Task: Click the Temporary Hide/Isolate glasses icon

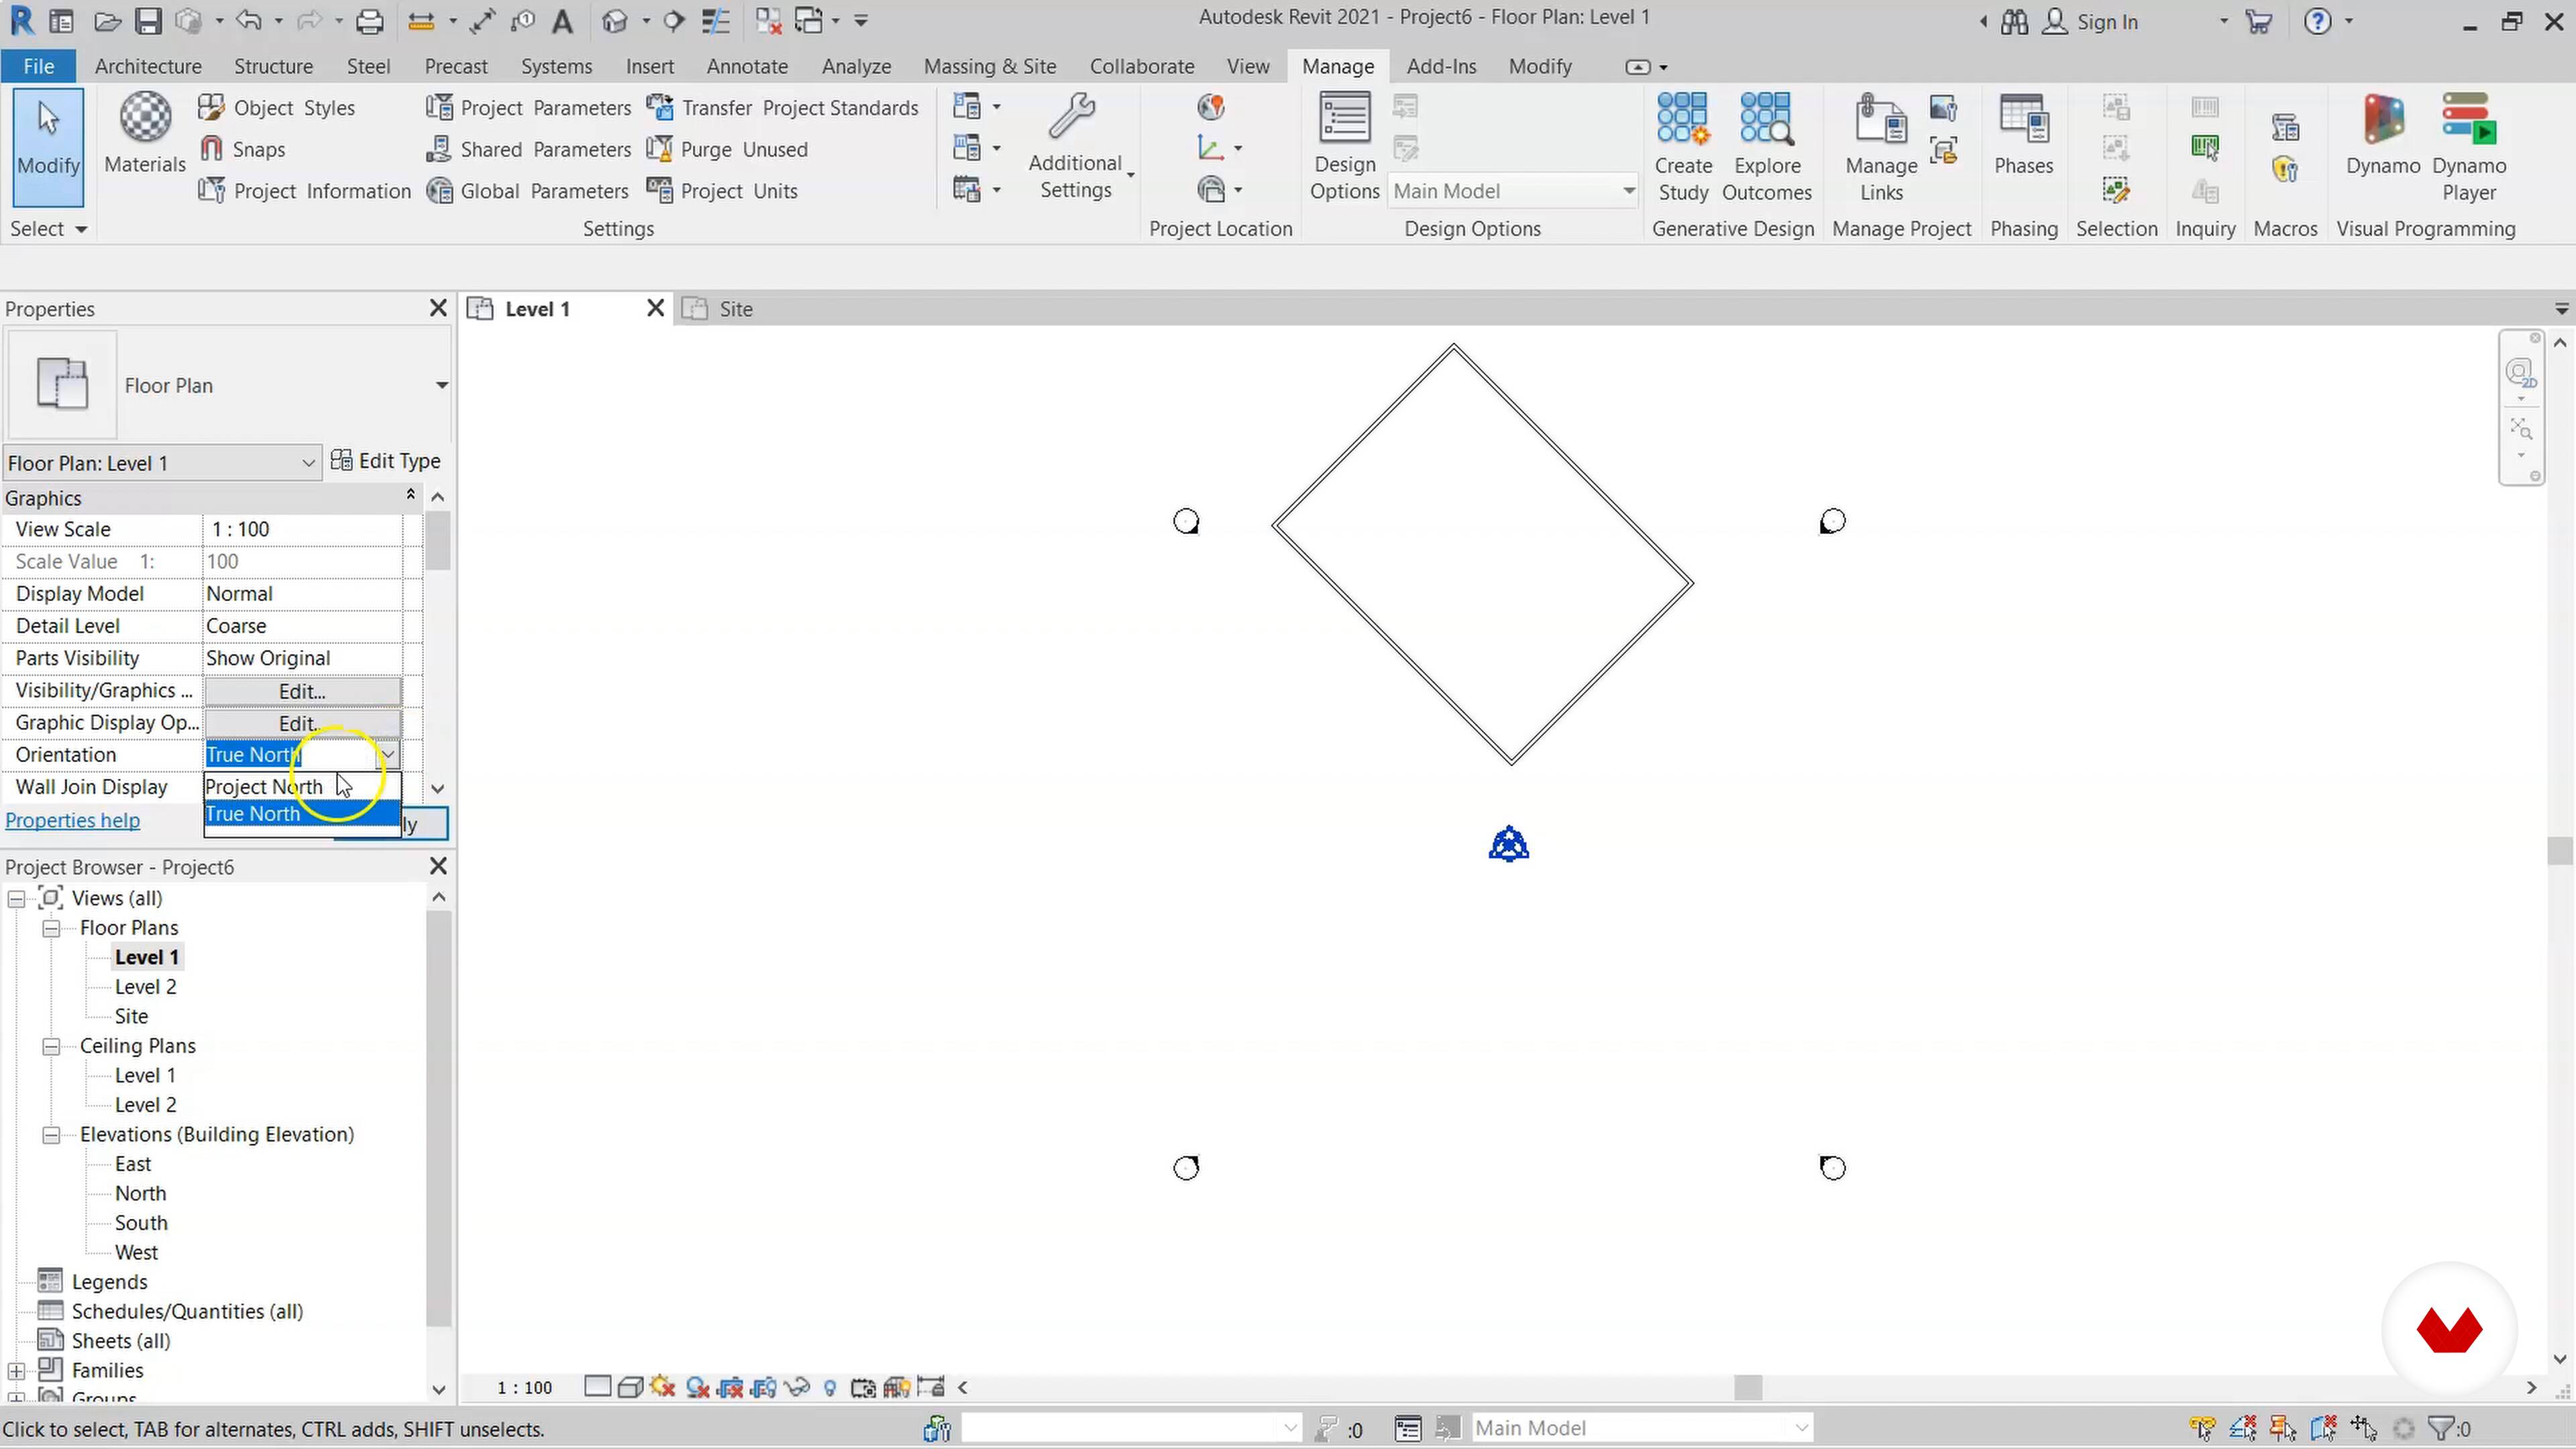Action: [797, 1387]
